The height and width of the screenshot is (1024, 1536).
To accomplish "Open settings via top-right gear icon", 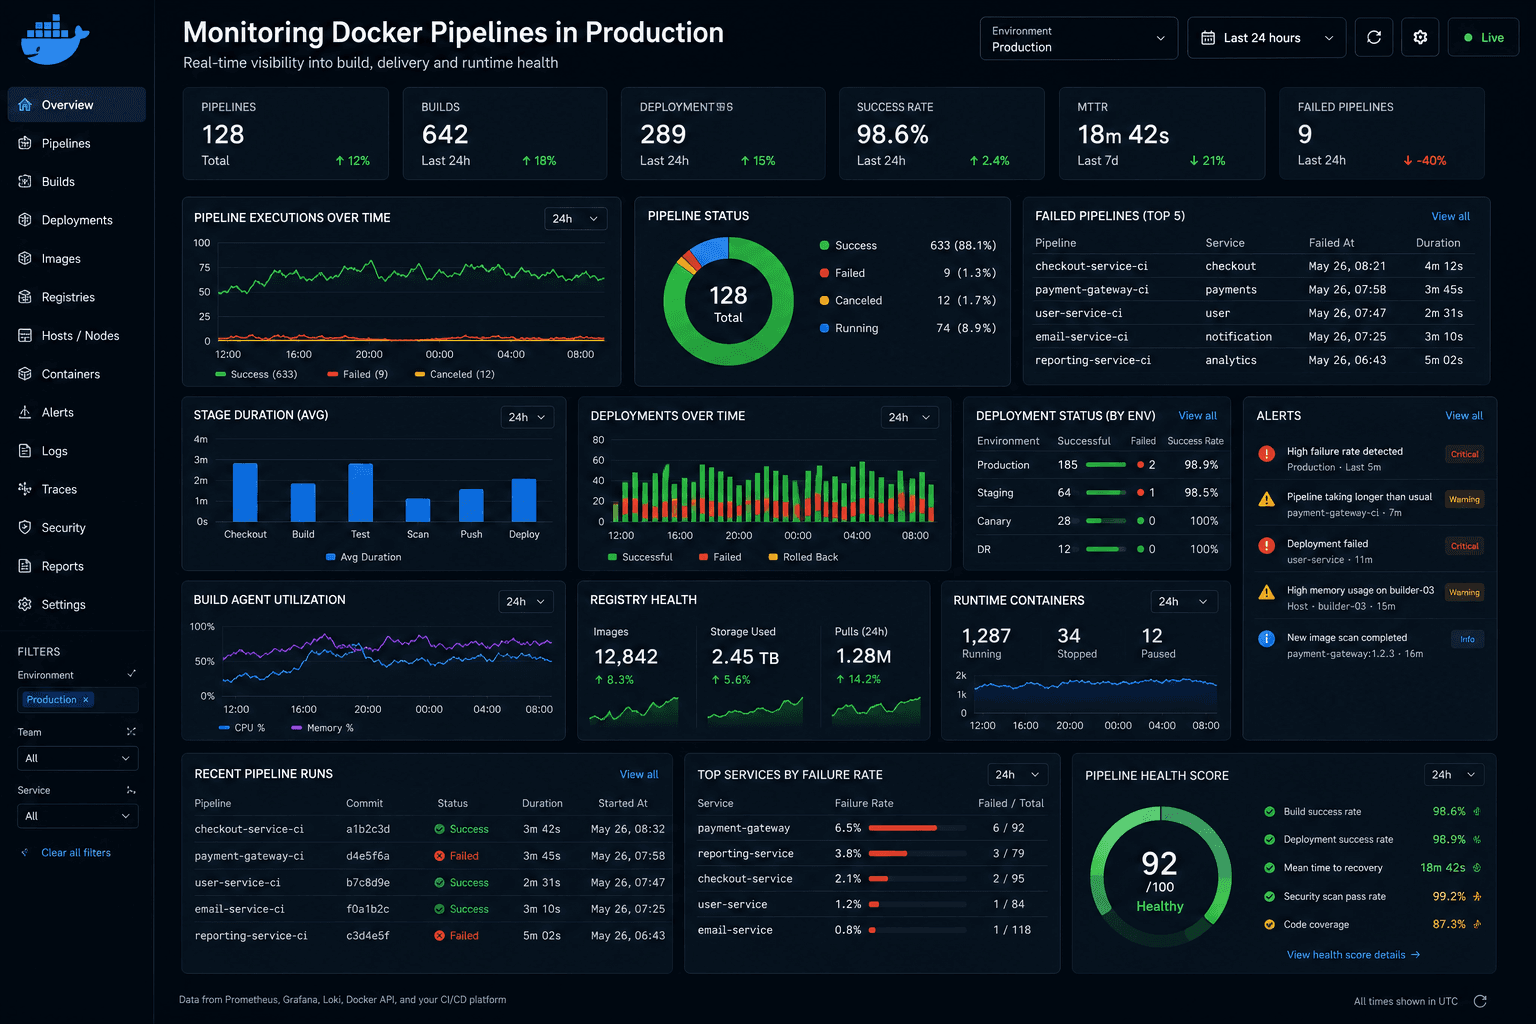I will pyautogui.click(x=1420, y=38).
